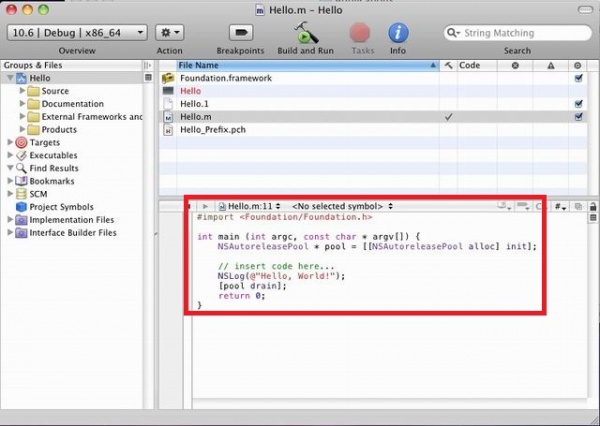Select the Hello project icon in sidebar
600x426 pixels.
point(21,78)
